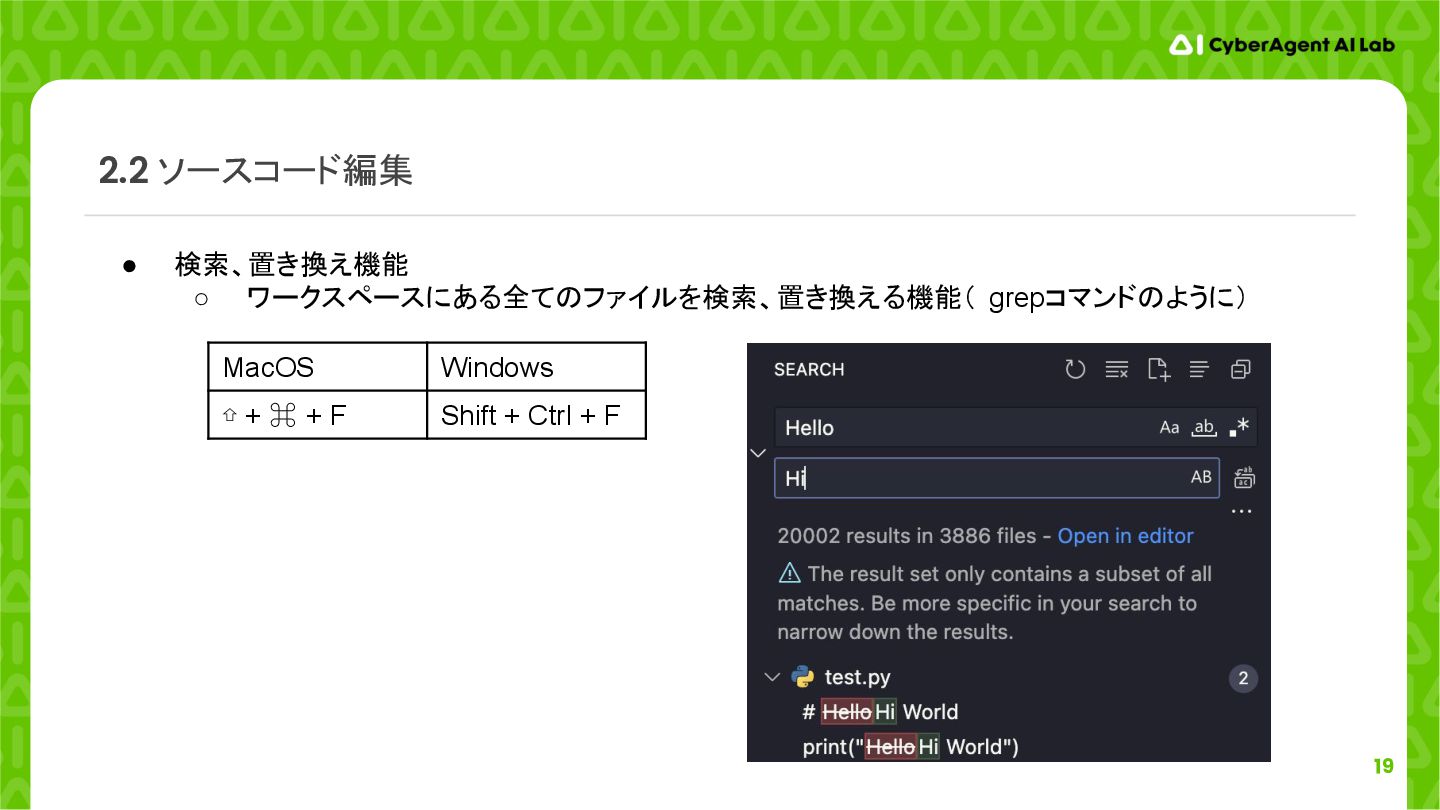Screen dimensions: 1440x810
Task: Open results via the Open in editor link
Action: tap(1126, 536)
